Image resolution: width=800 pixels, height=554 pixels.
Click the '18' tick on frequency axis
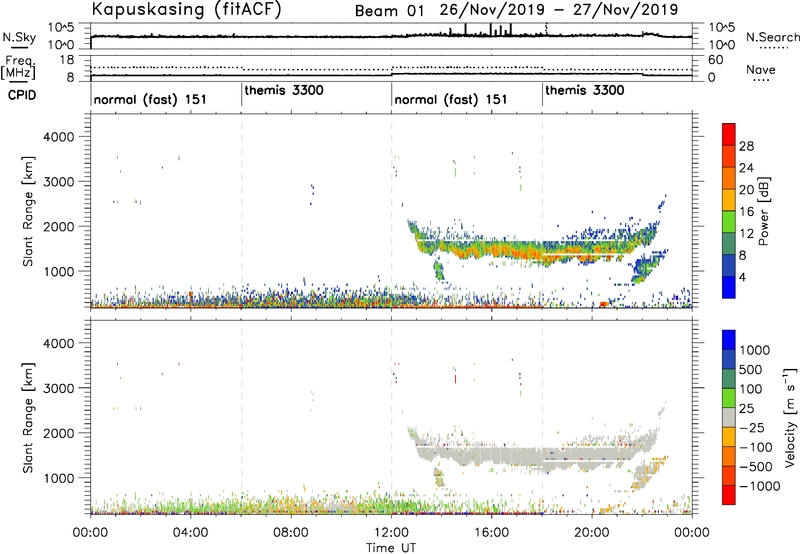(67, 60)
